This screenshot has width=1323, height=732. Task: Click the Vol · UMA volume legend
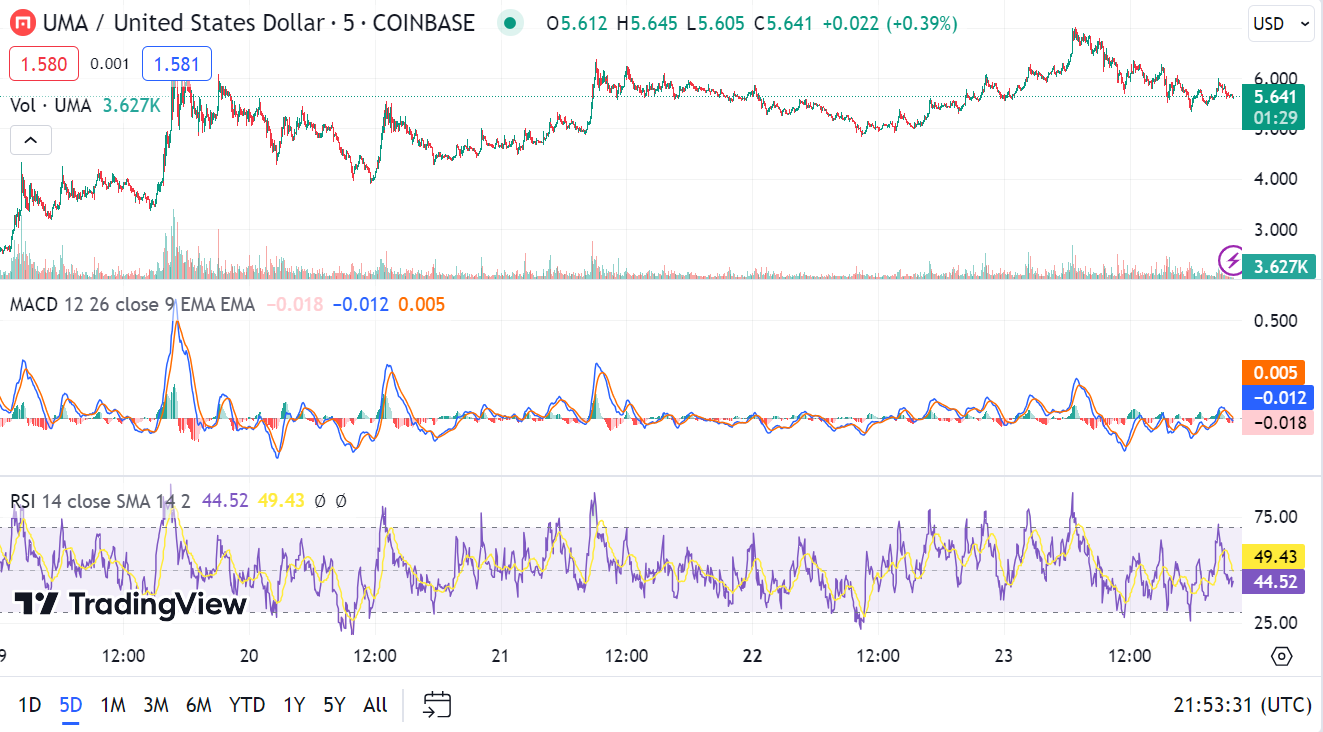(50, 105)
